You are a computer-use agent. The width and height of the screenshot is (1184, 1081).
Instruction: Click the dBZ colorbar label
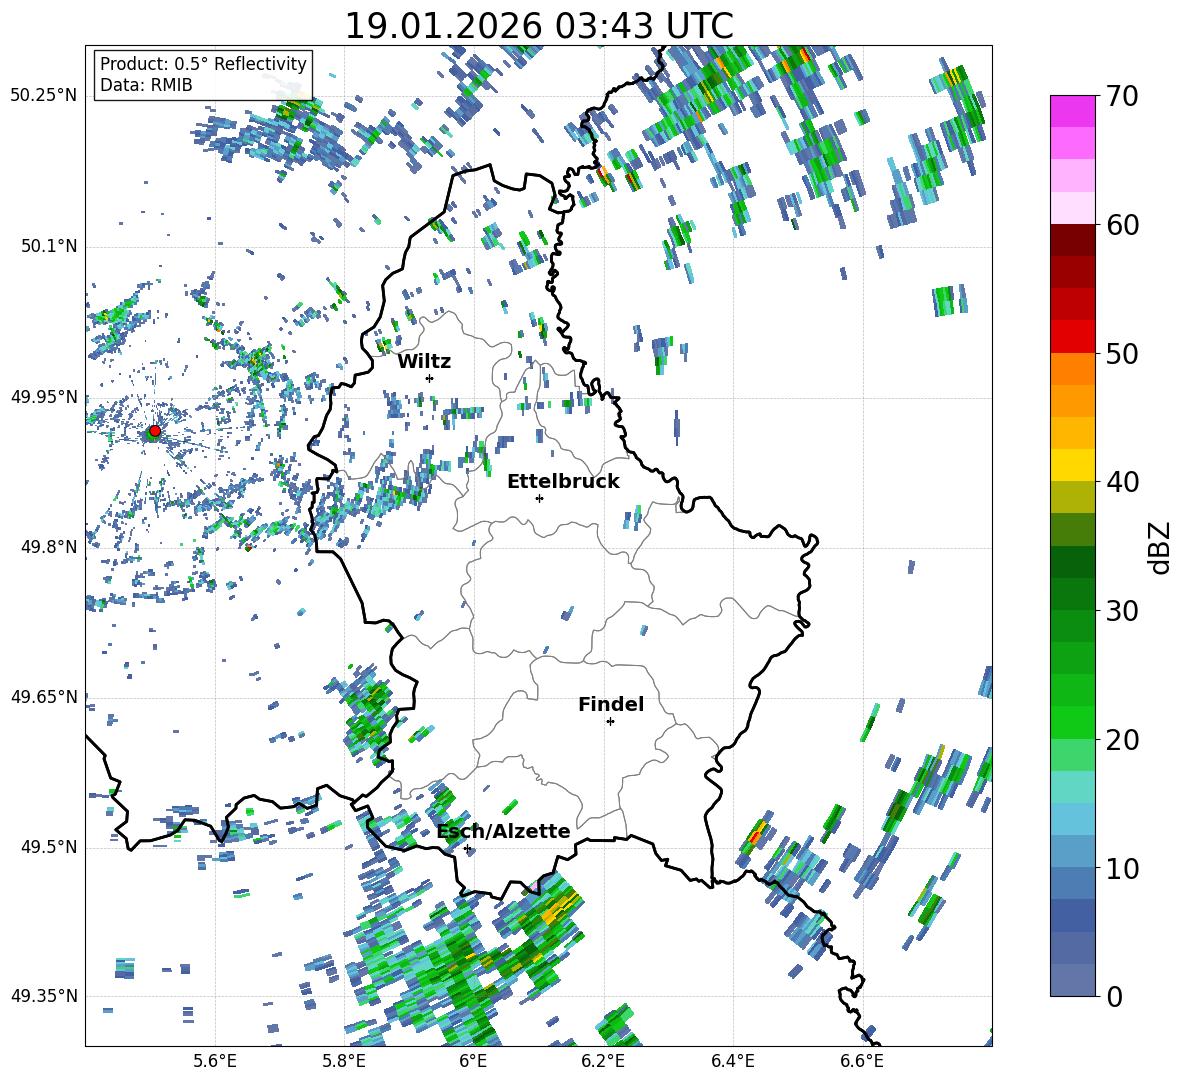1161,547
